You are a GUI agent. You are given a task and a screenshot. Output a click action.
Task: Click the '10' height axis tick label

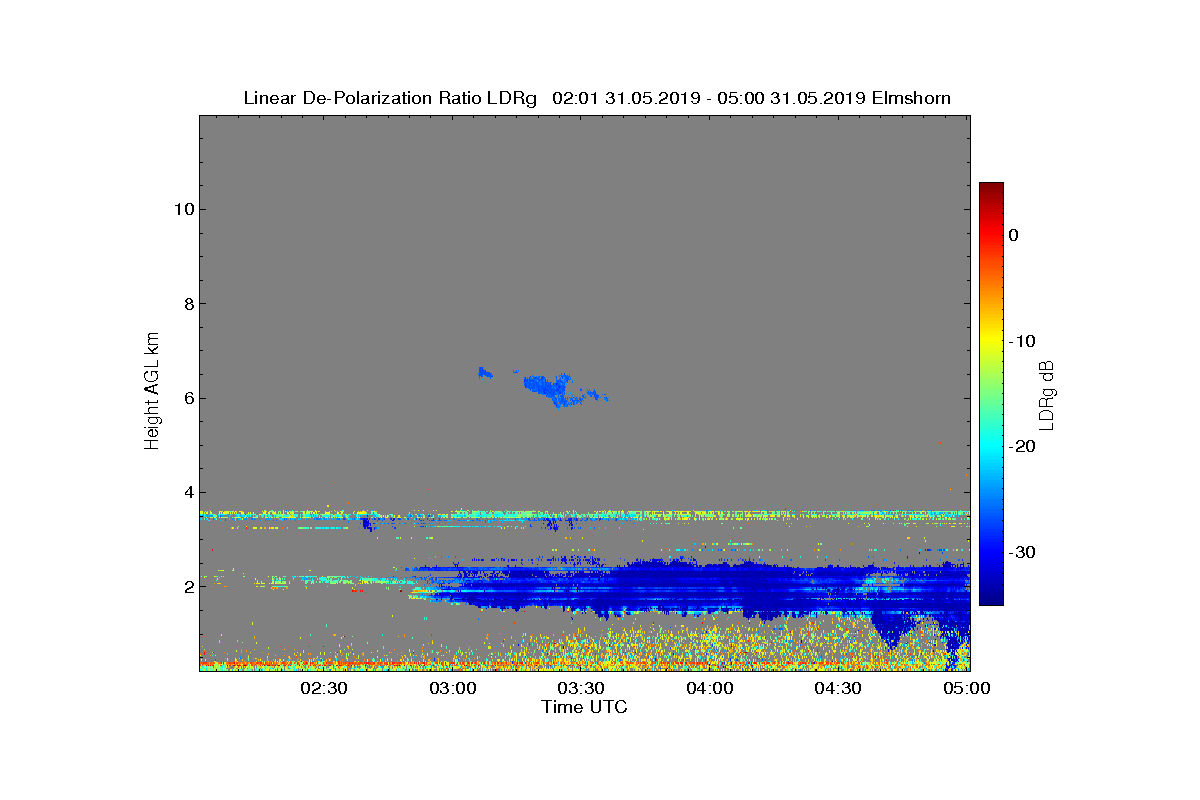point(184,209)
